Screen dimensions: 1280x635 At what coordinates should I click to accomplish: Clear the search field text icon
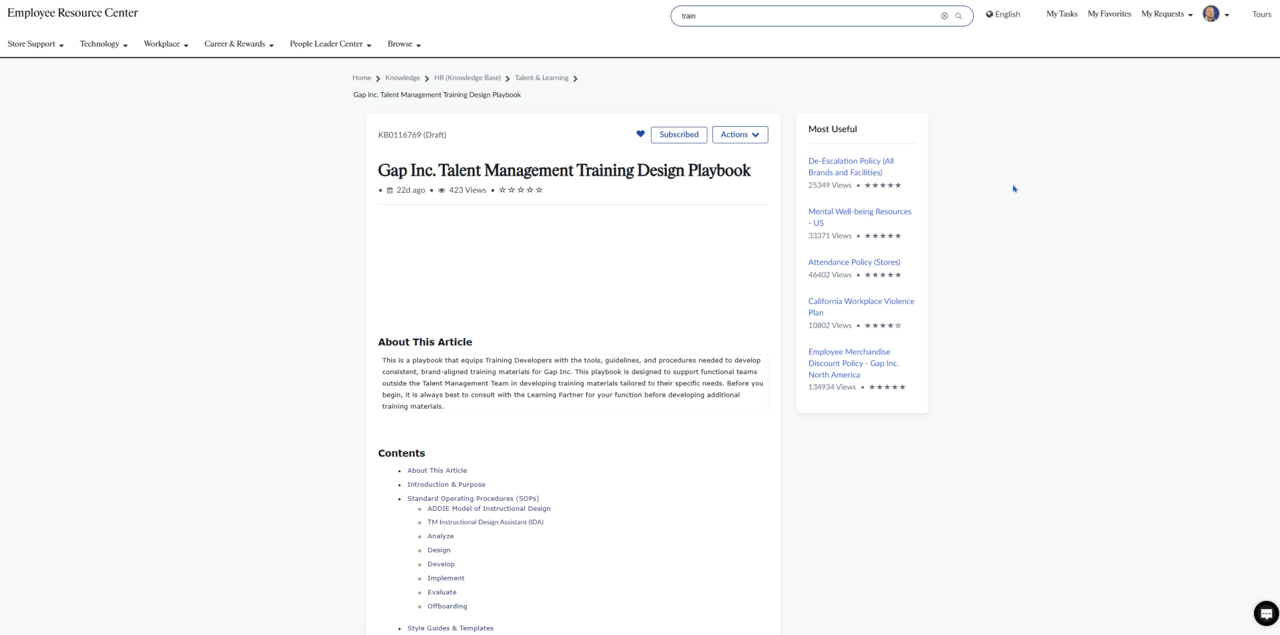(944, 16)
